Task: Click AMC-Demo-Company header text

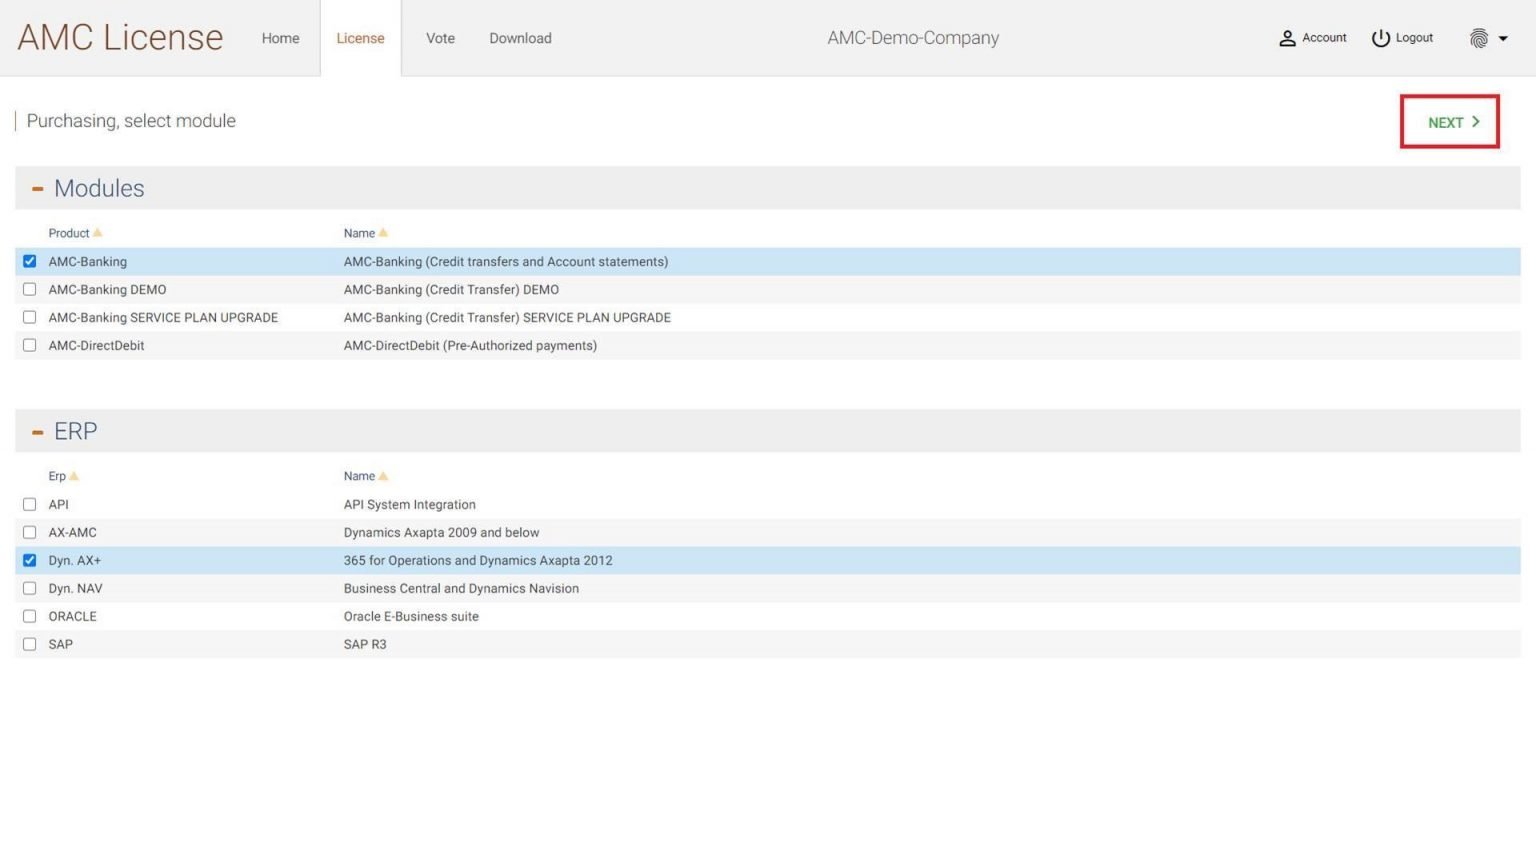Action: pyautogui.click(x=913, y=38)
